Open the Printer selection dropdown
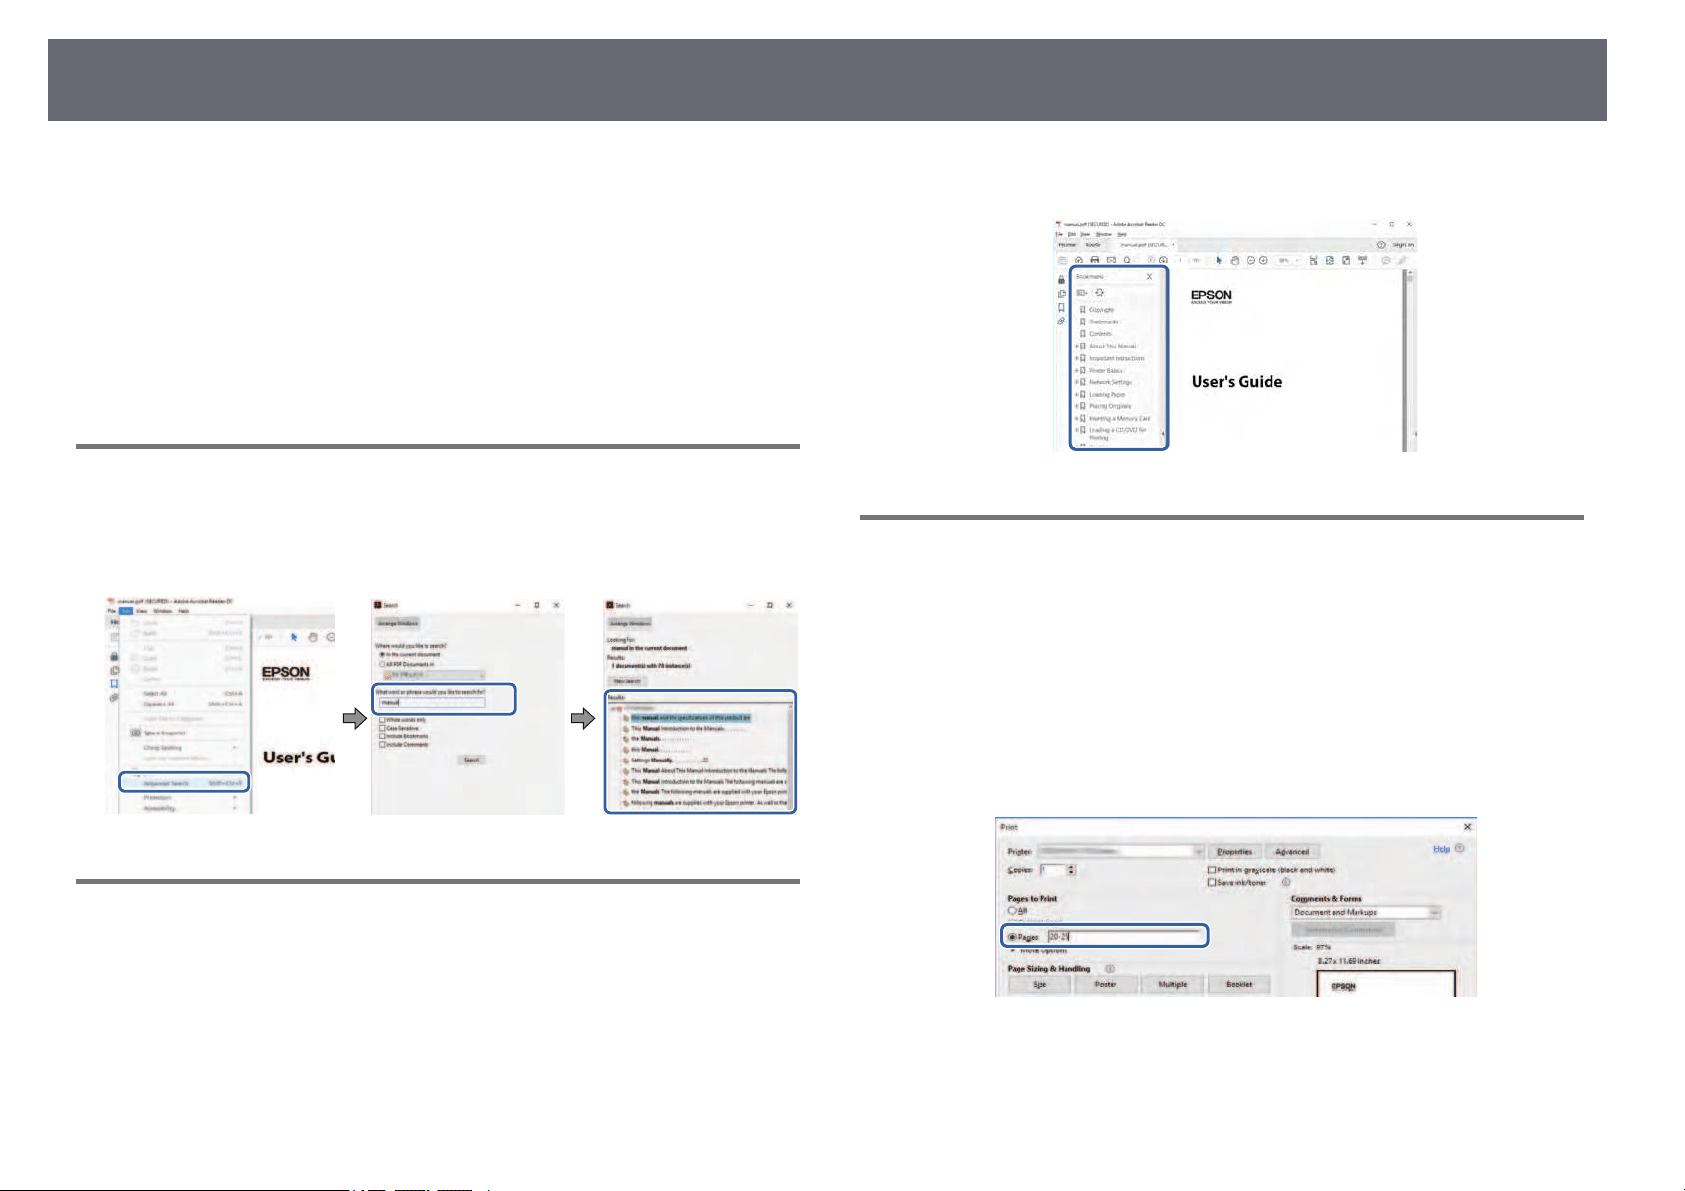 point(1120,851)
